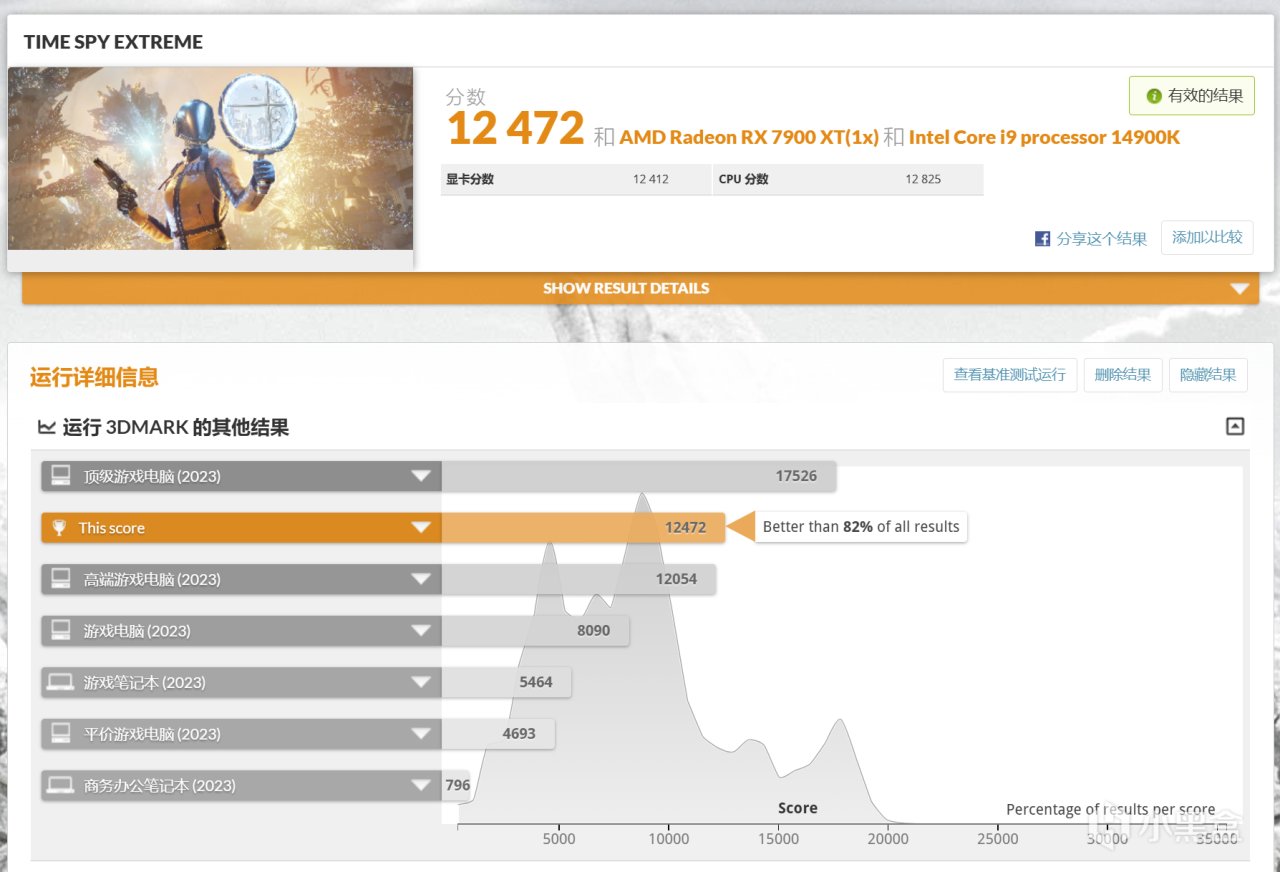This screenshot has height=872, width=1280.
Task: Open the AMD Radeon RX 7900 XT link
Action: [749, 137]
